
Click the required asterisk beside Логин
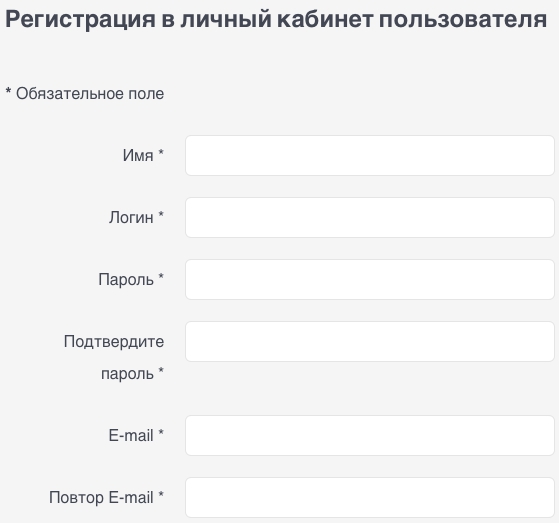(x=161, y=214)
